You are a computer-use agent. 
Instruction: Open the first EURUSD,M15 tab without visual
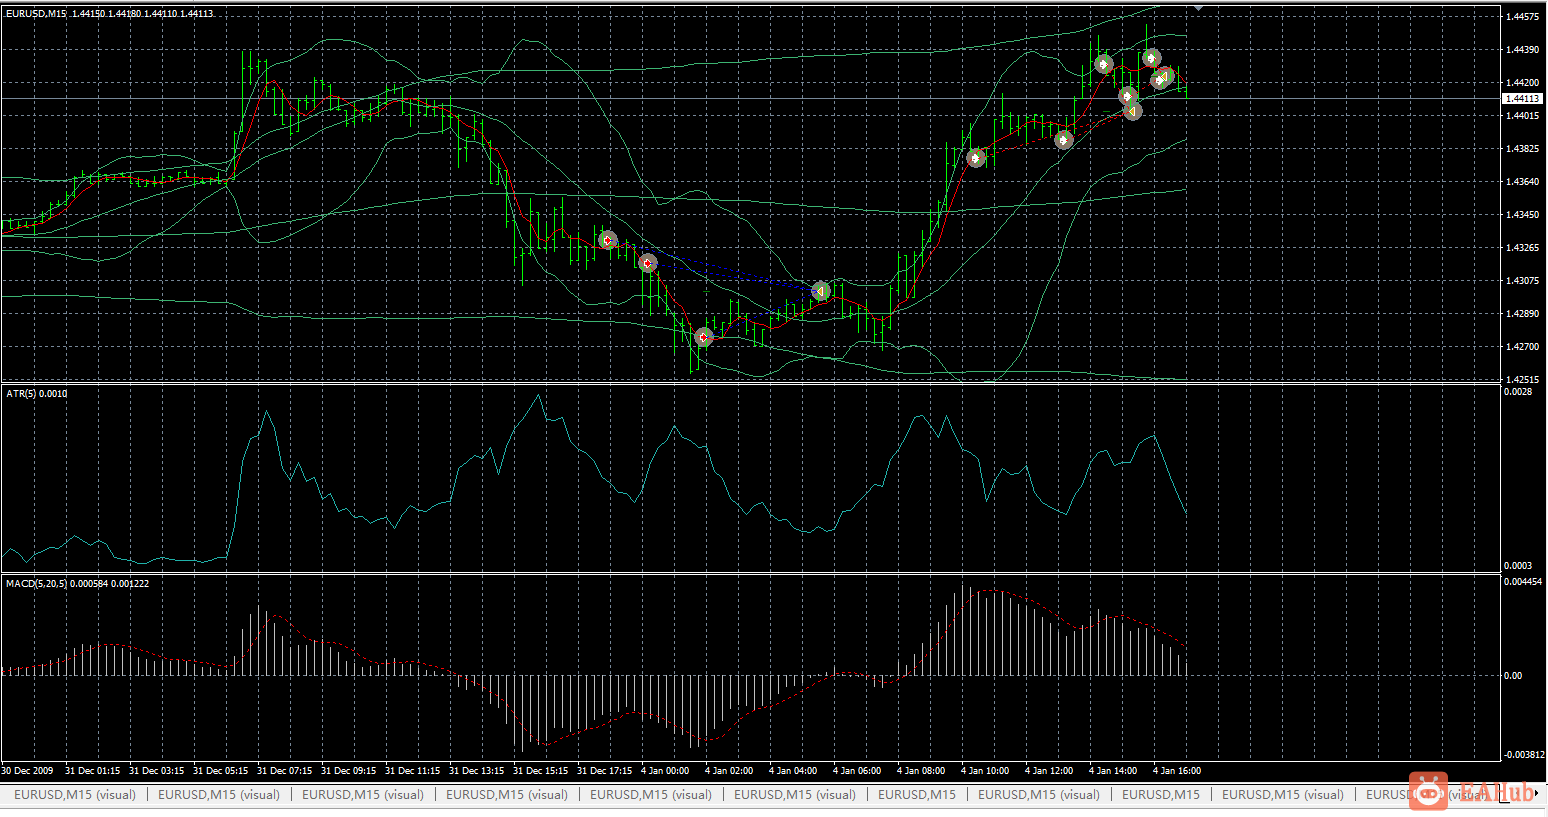coord(916,795)
